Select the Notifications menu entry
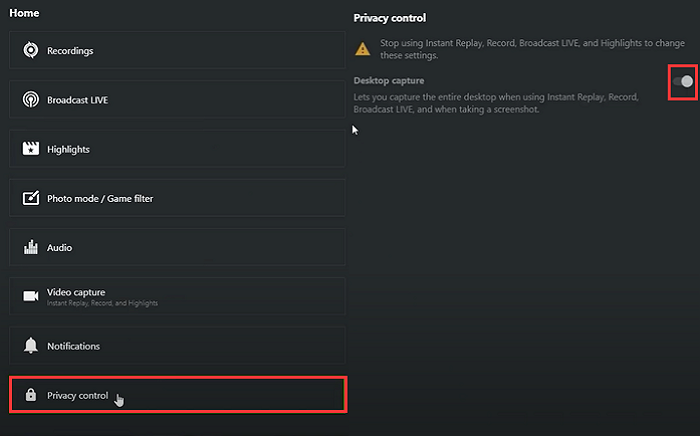Viewport: 700px width, 436px height. coord(177,346)
